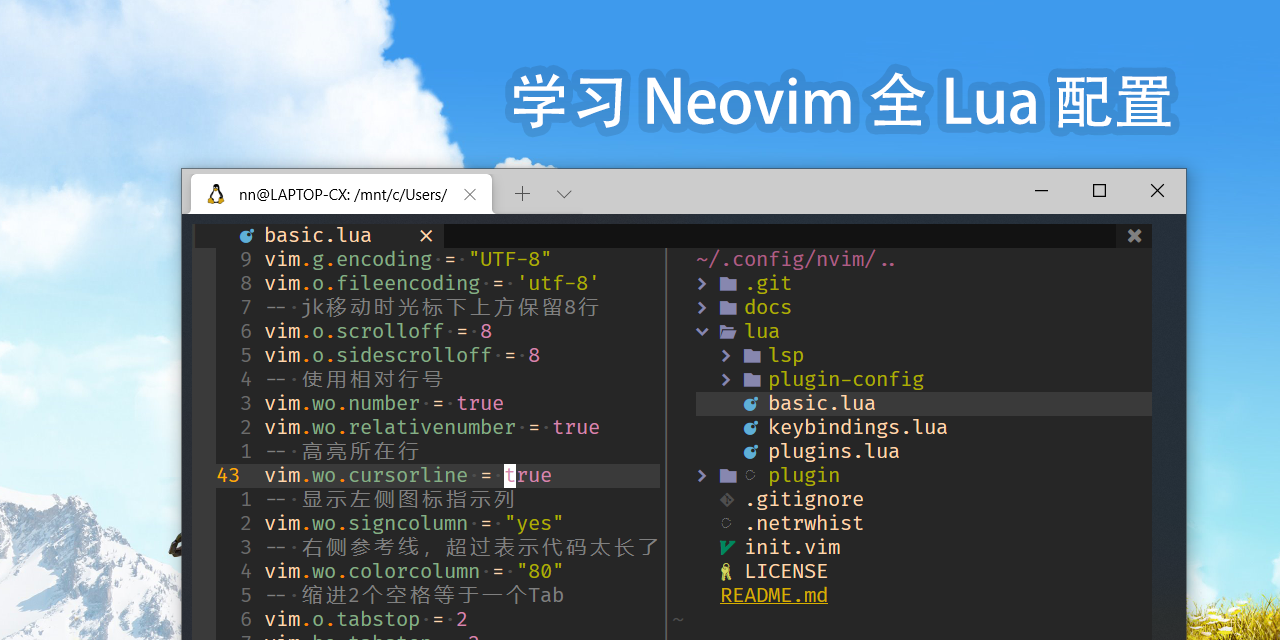Click the X at right end of bufferline
Viewport: 1280px width, 640px height.
click(1134, 236)
